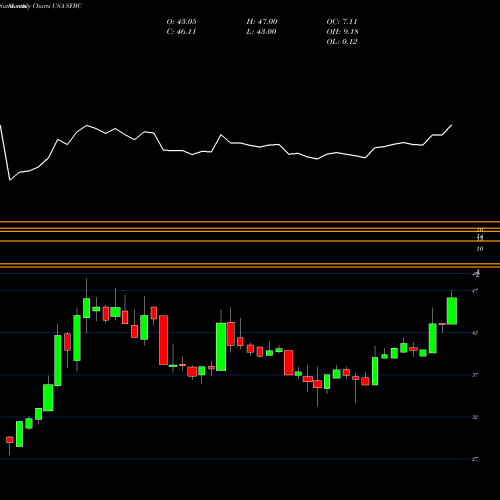Image resolution: width=500 pixels, height=500 pixels.
Task: Click the end point of the white line
Action: coord(452,125)
